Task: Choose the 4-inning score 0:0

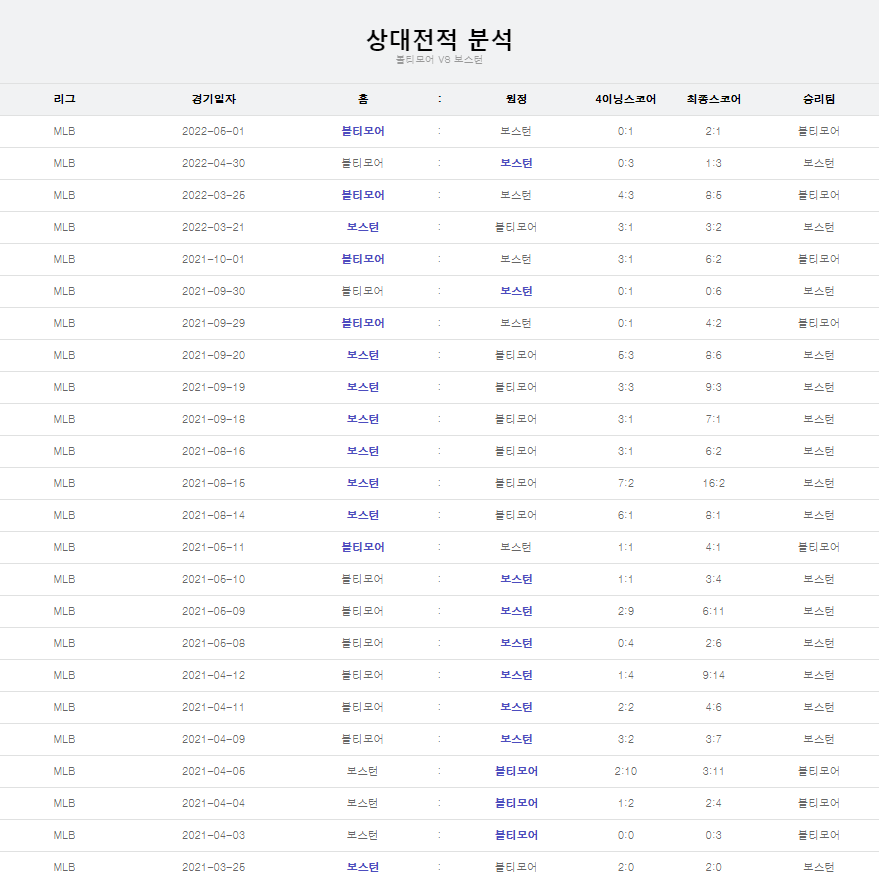Action: point(626,835)
